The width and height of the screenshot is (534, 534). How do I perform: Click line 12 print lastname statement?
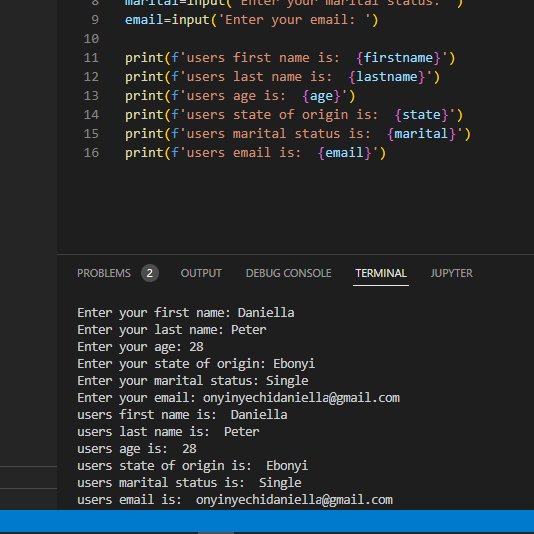(282, 77)
